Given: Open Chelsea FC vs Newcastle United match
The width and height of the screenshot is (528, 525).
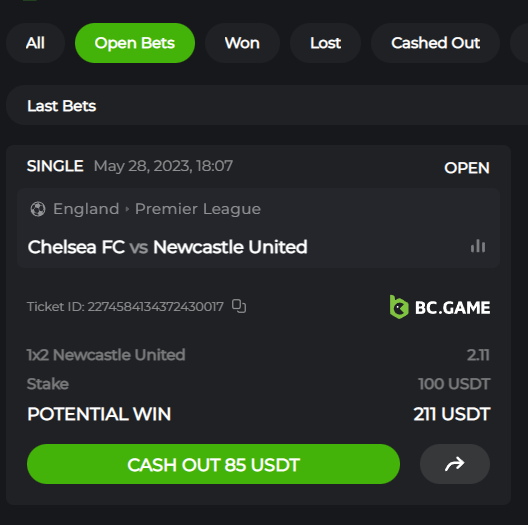Looking at the screenshot, I should click(x=167, y=247).
